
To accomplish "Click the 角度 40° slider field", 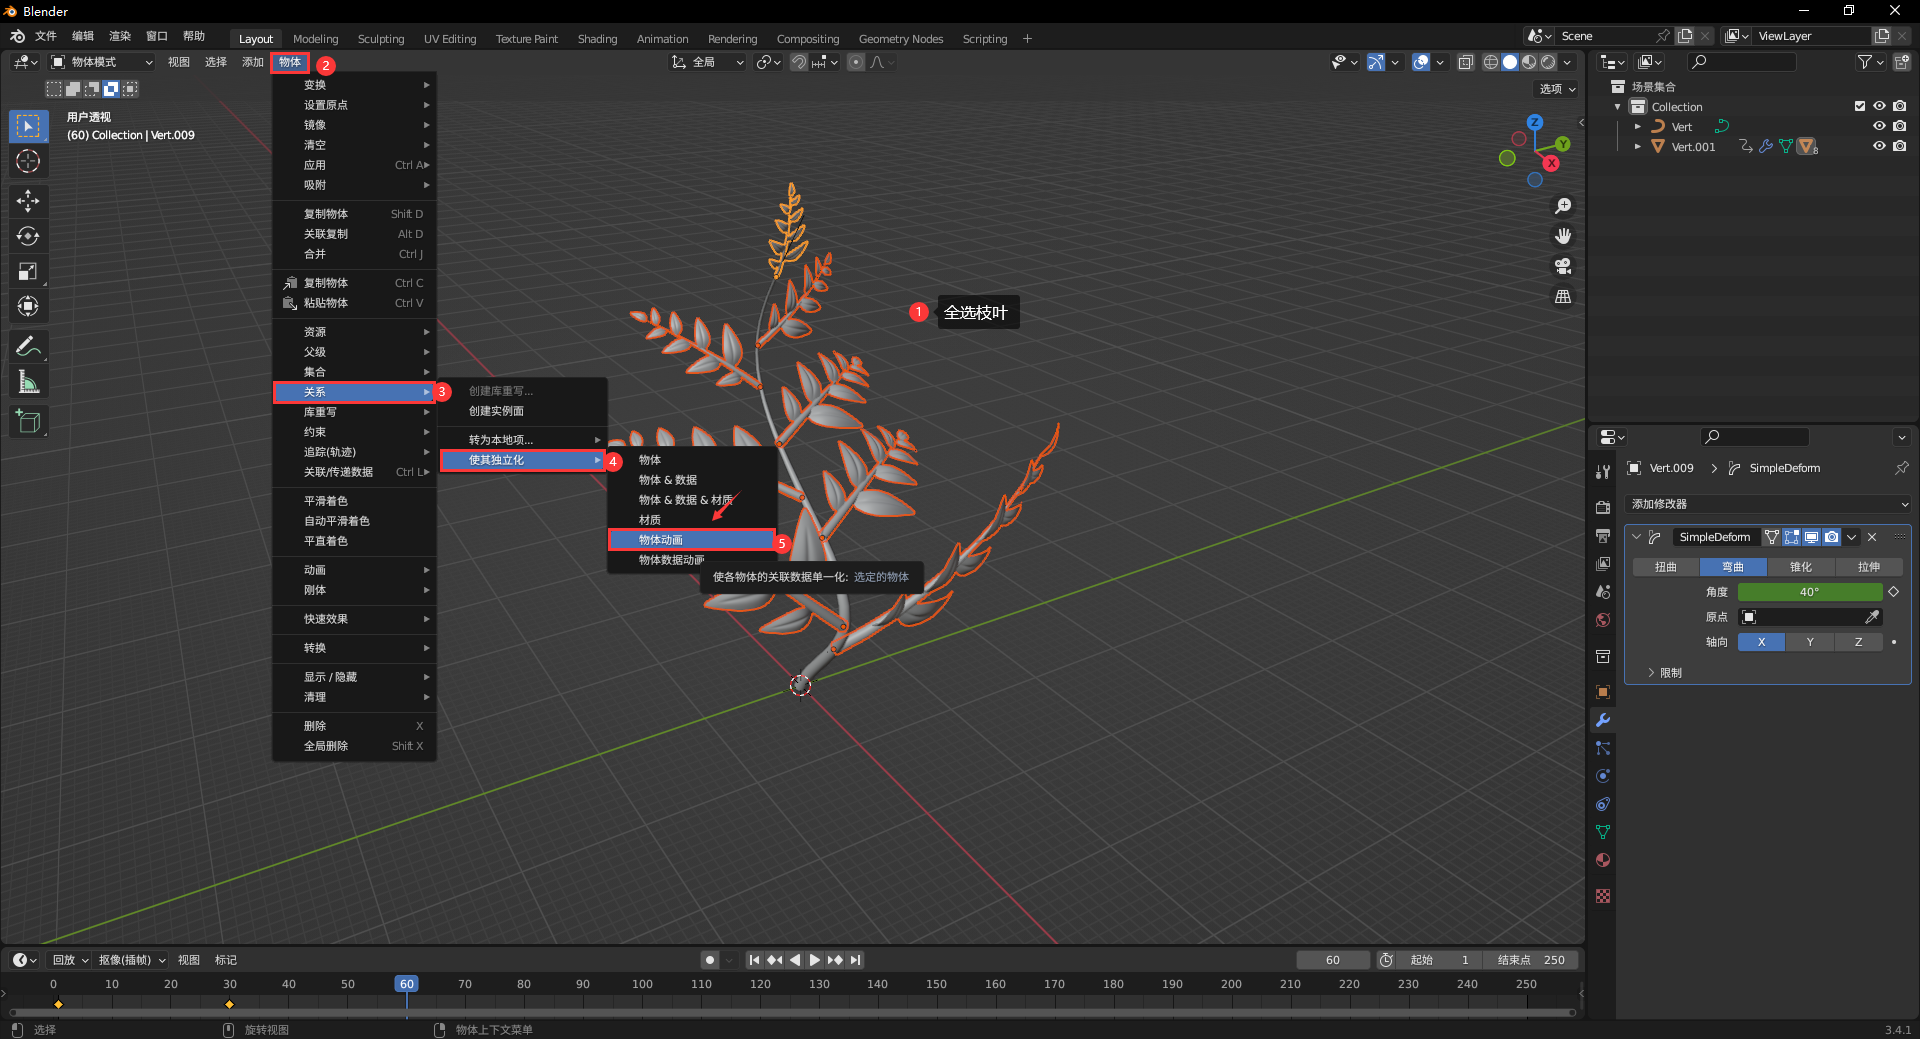I will point(1809,592).
